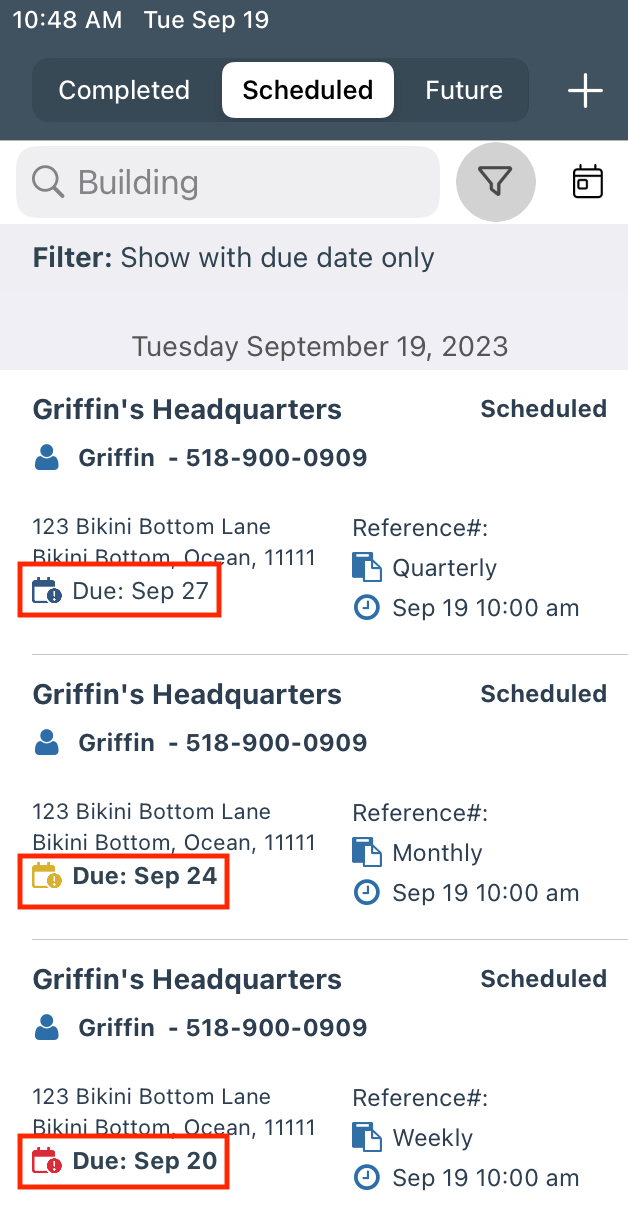Click the Monthly report document icon
The height and width of the screenshot is (1216, 628).
367,853
